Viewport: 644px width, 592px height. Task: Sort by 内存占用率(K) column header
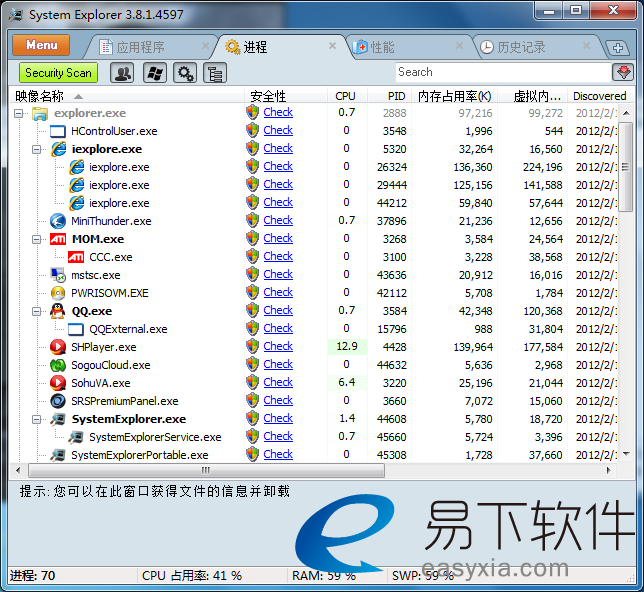[x=454, y=96]
